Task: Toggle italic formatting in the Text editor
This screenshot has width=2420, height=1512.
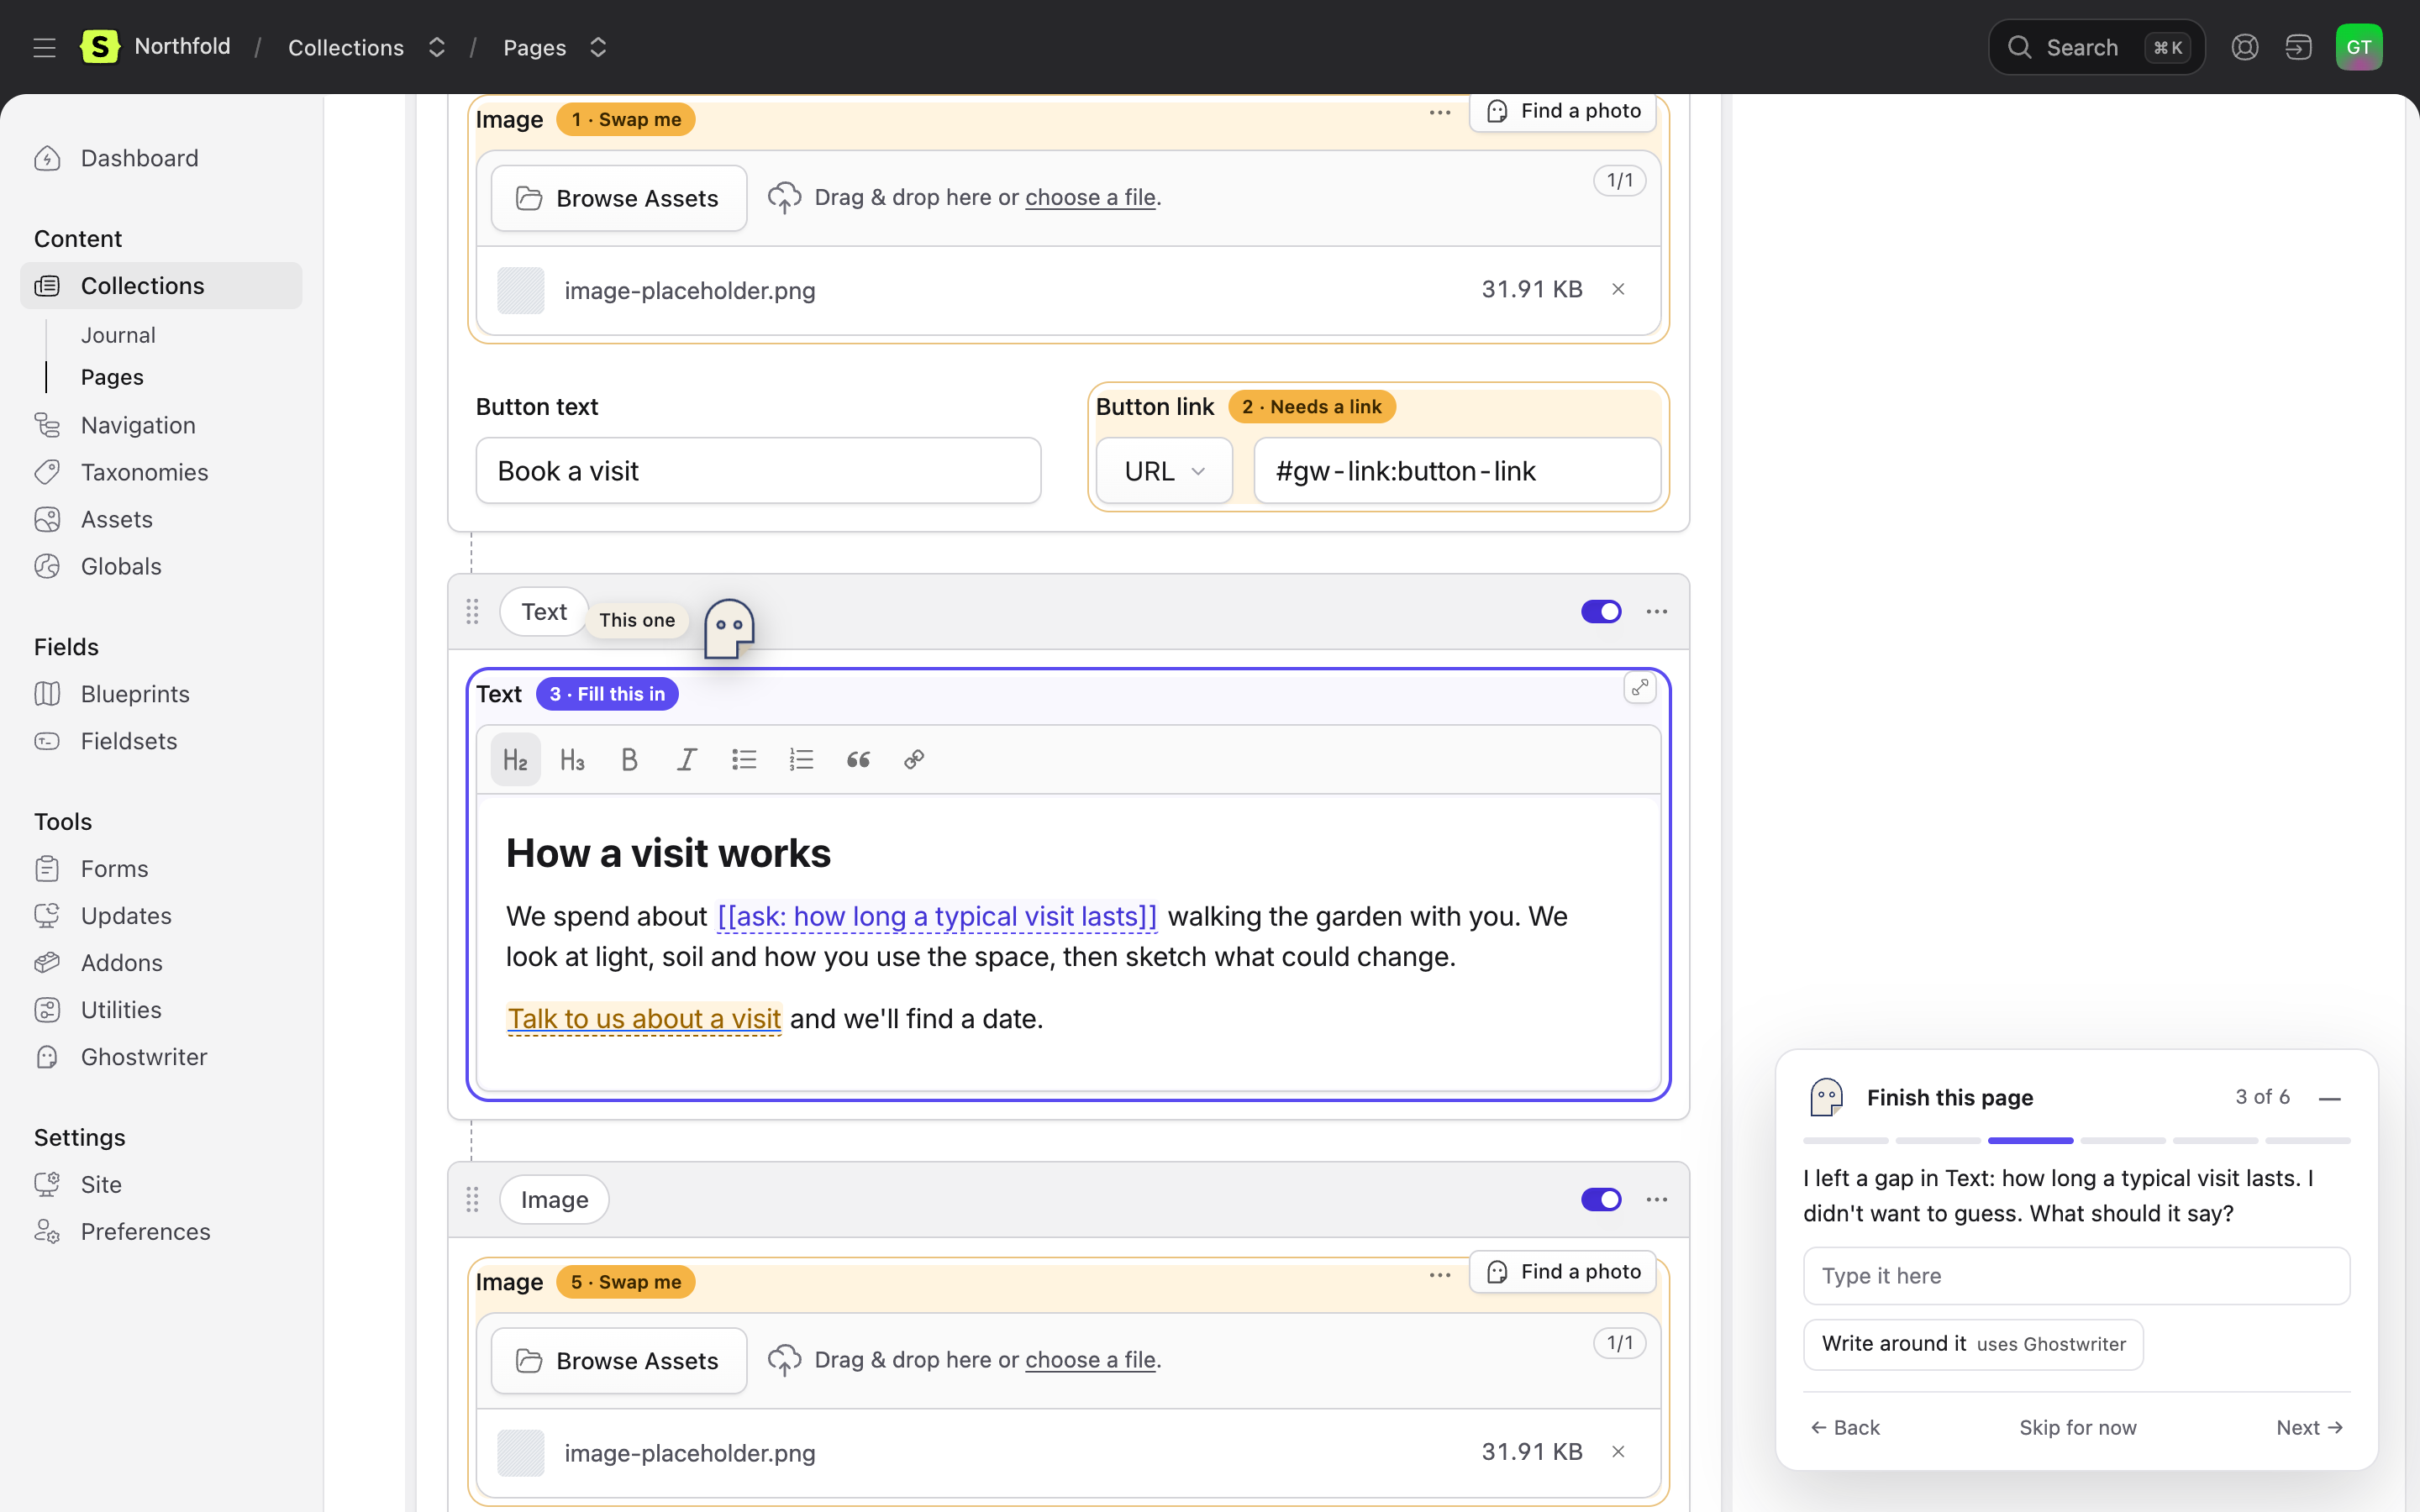Action: tap(686, 760)
